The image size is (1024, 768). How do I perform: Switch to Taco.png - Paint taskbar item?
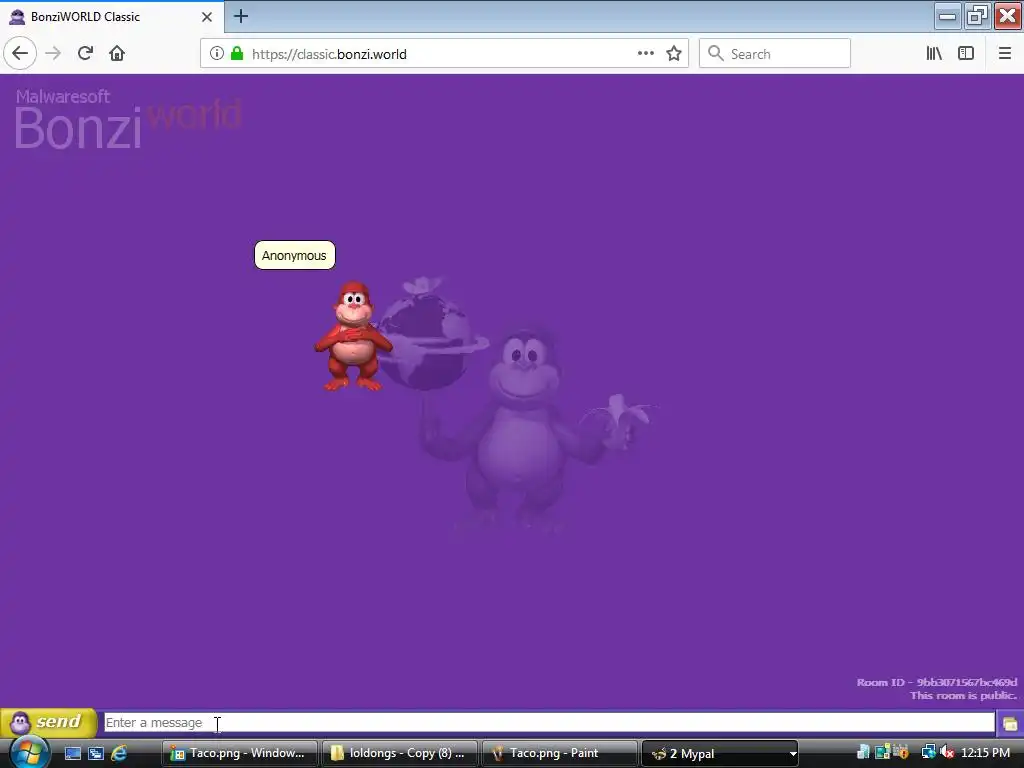point(560,753)
